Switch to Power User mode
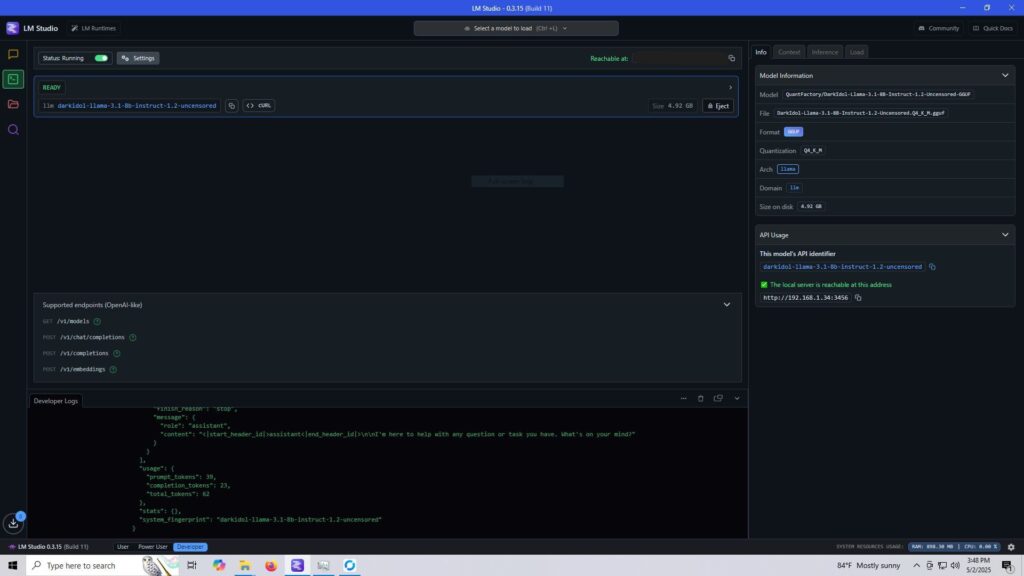Image resolution: width=1024 pixels, height=576 pixels. (153, 547)
